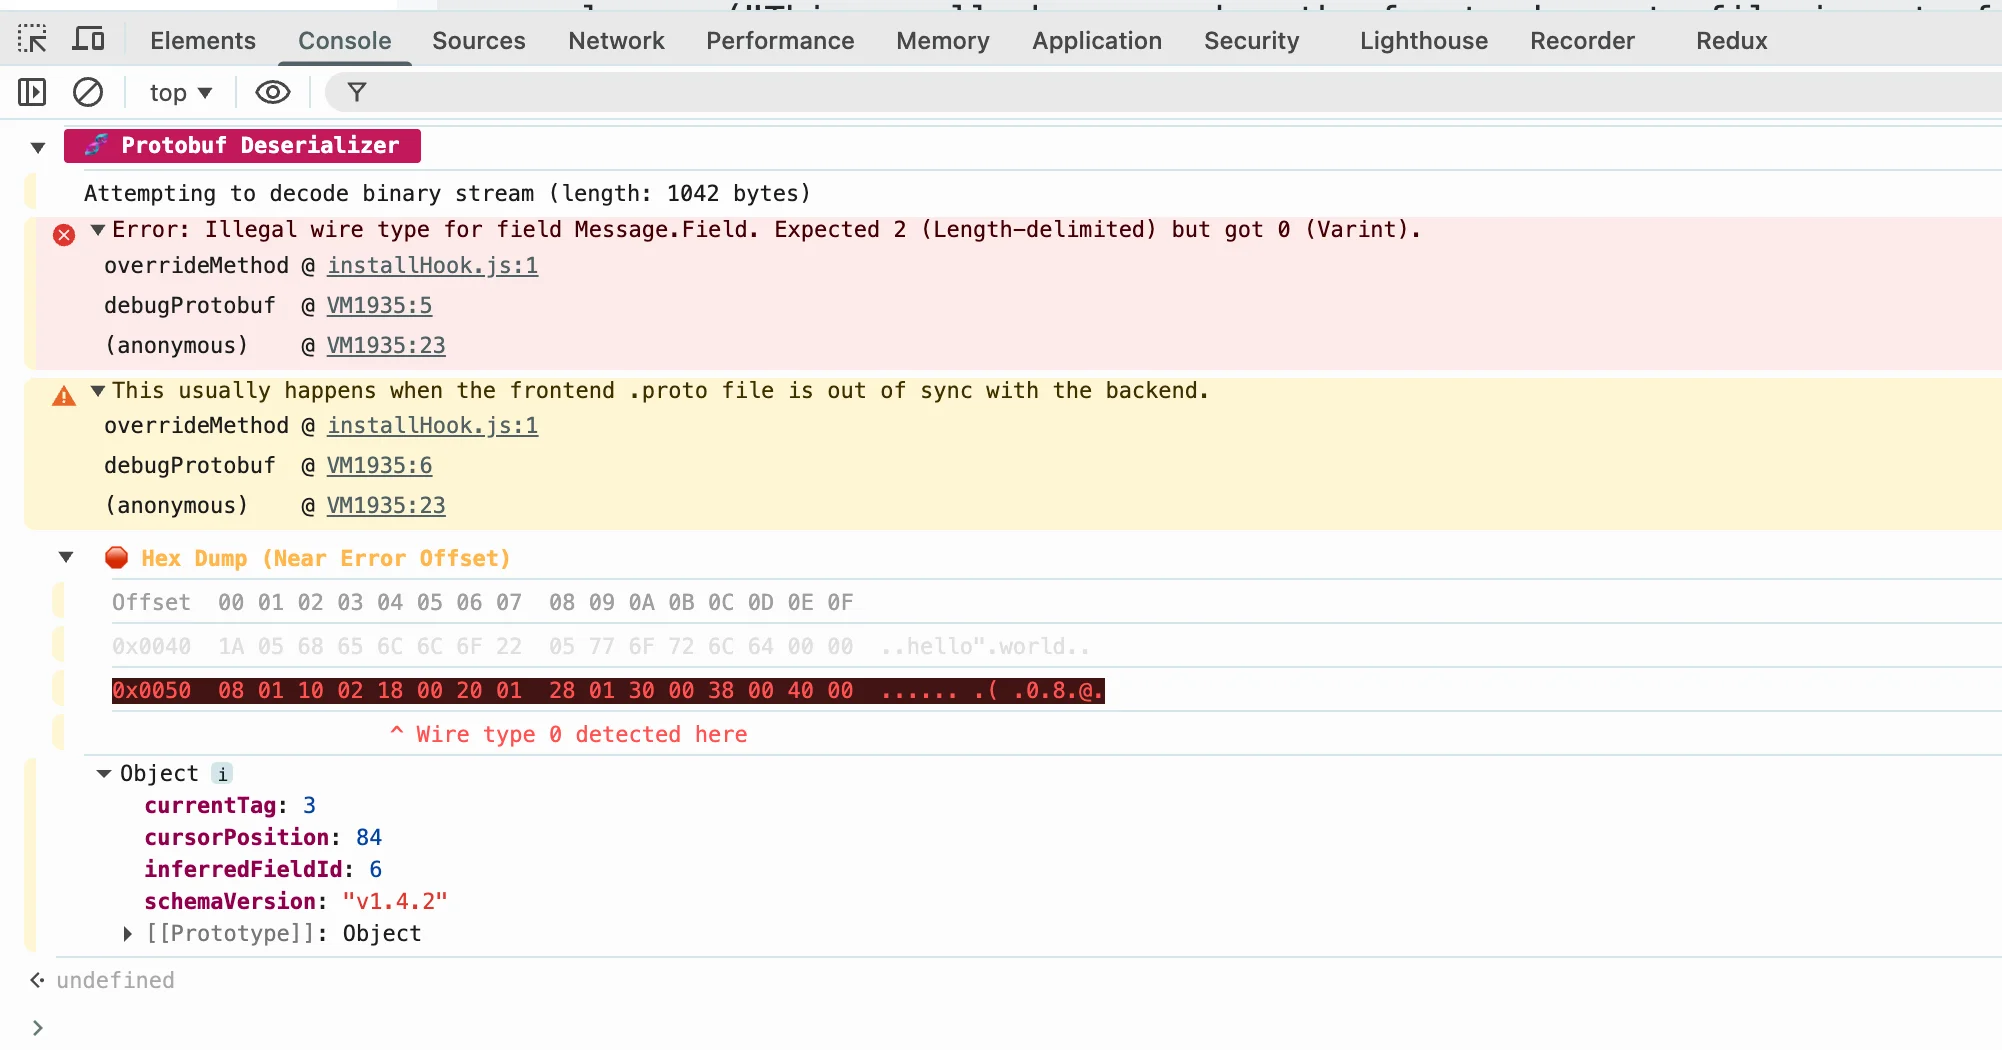This screenshot has width=2002, height=1050.
Task: Select the Console tab
Action: [345, 41]
